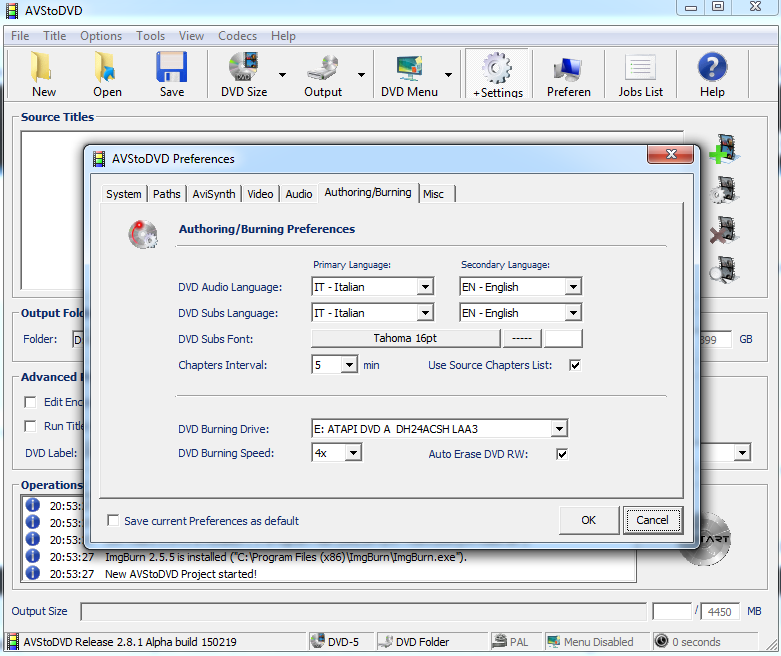This screenshot has height=656, width=781.
Task: Remove title with red X film icon
Action: tap(724, 230)
